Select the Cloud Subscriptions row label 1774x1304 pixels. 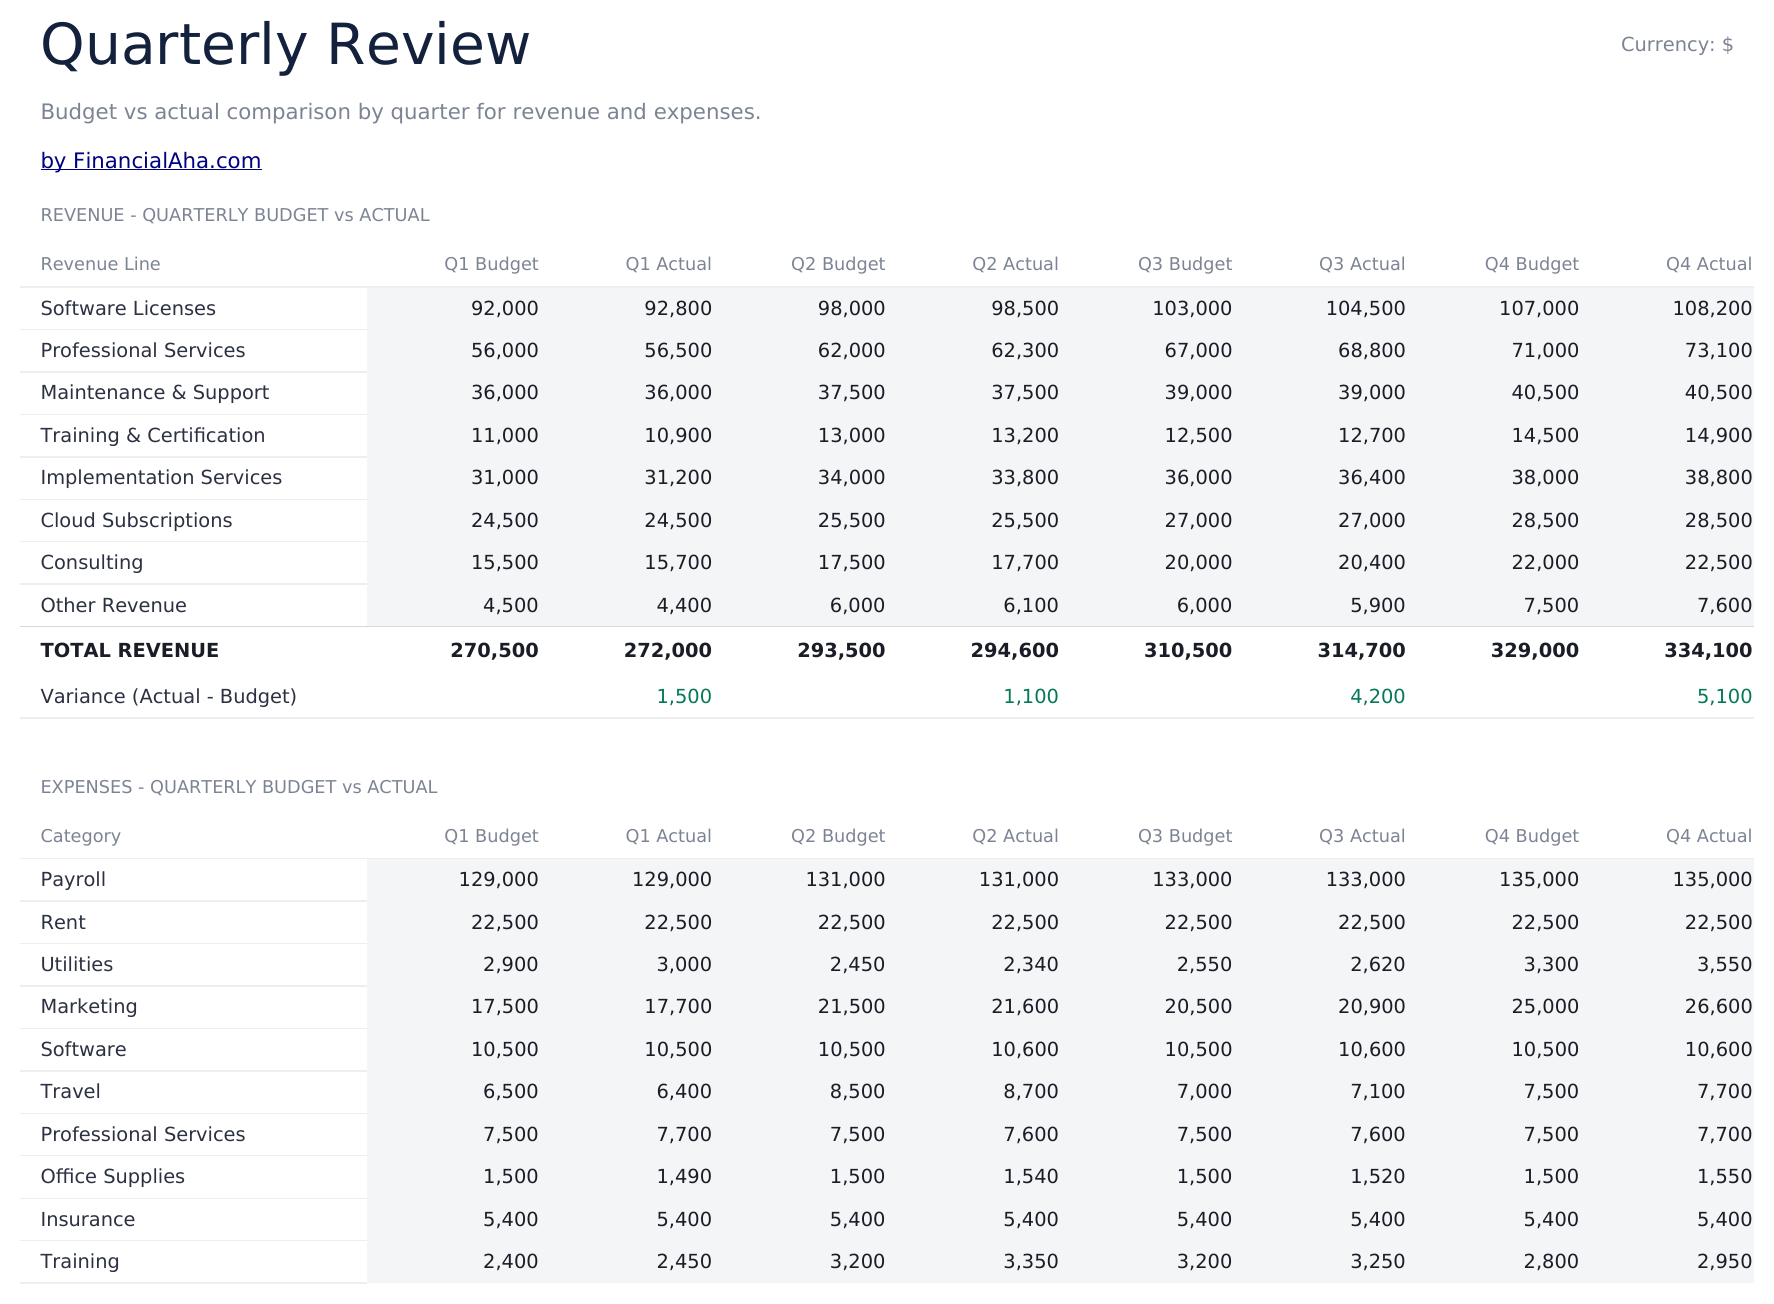point(136,520)
